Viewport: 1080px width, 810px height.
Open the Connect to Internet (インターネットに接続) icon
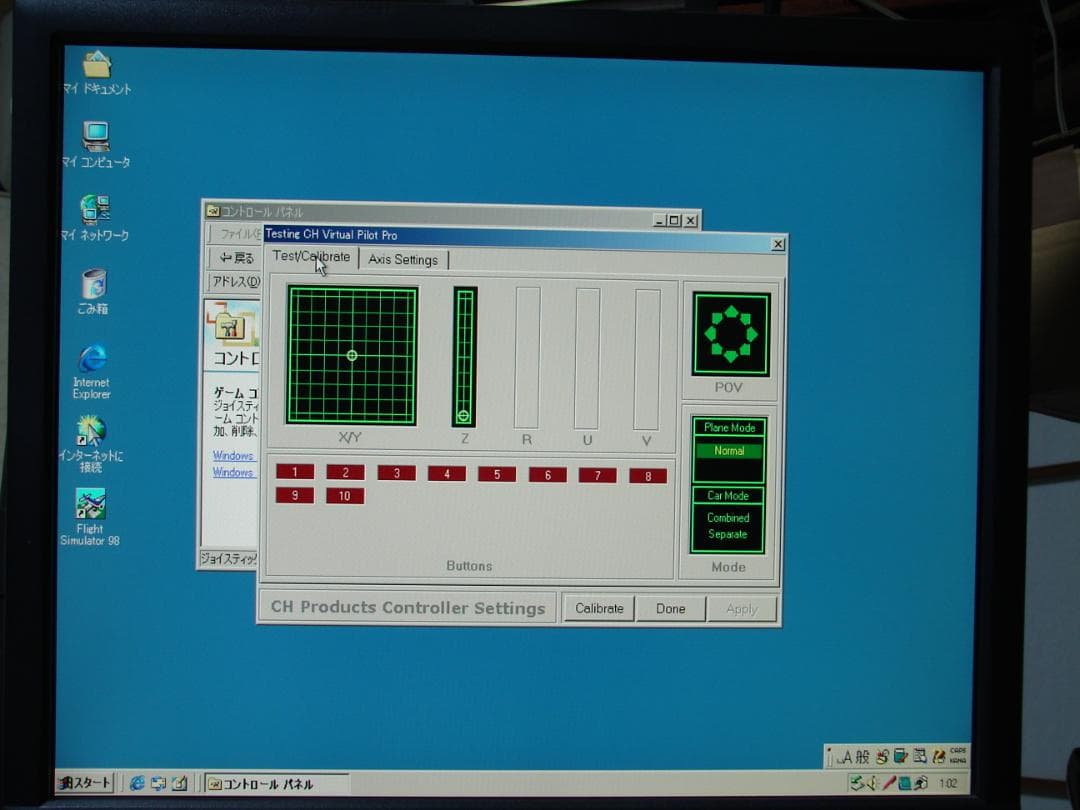click(x=90, y=431)
